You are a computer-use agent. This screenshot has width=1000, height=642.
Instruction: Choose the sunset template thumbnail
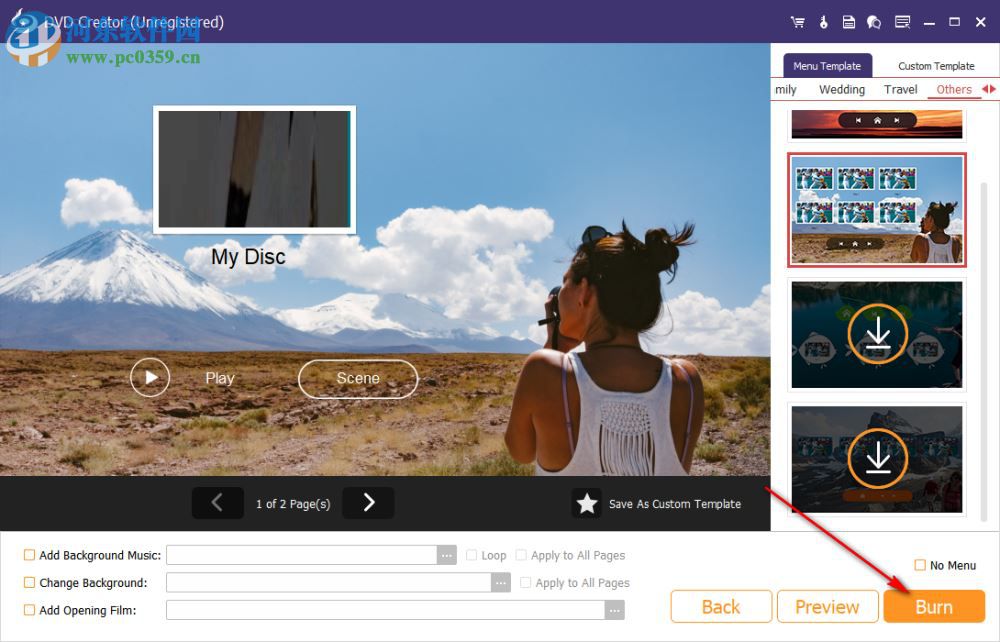pos(877,124)
